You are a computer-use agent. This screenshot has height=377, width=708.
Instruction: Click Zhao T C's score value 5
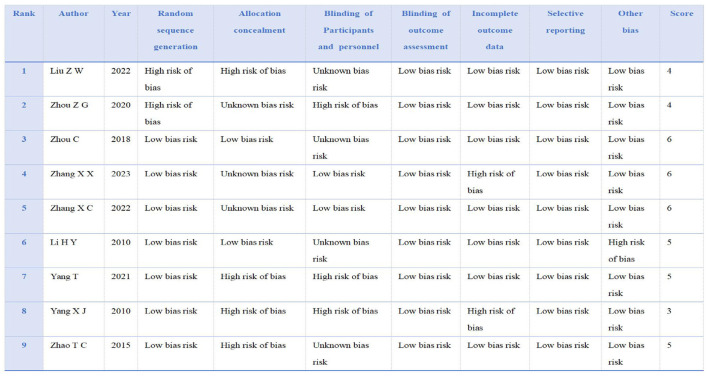[x=669, y=345]
